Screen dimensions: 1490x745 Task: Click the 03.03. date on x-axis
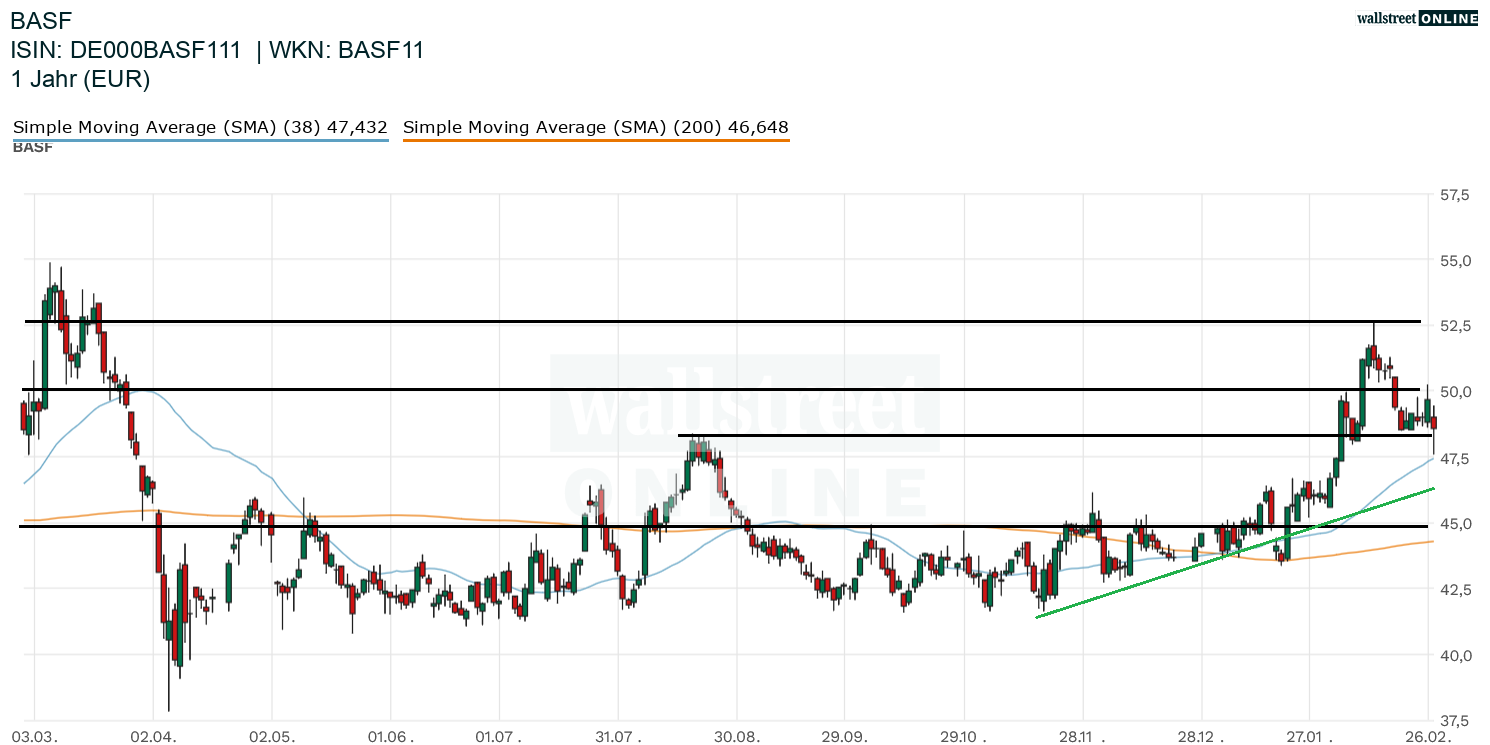point(35,736)
